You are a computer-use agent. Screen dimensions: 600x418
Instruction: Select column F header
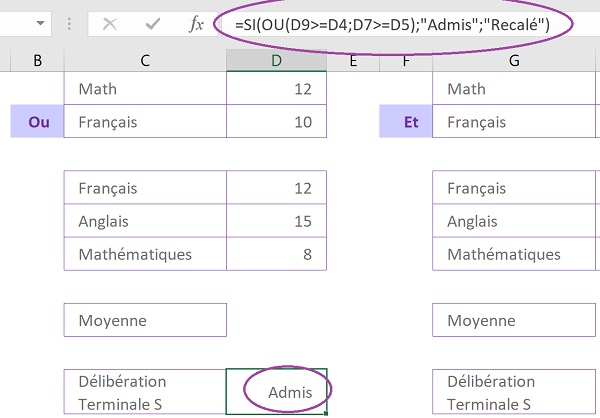(406, 62)
